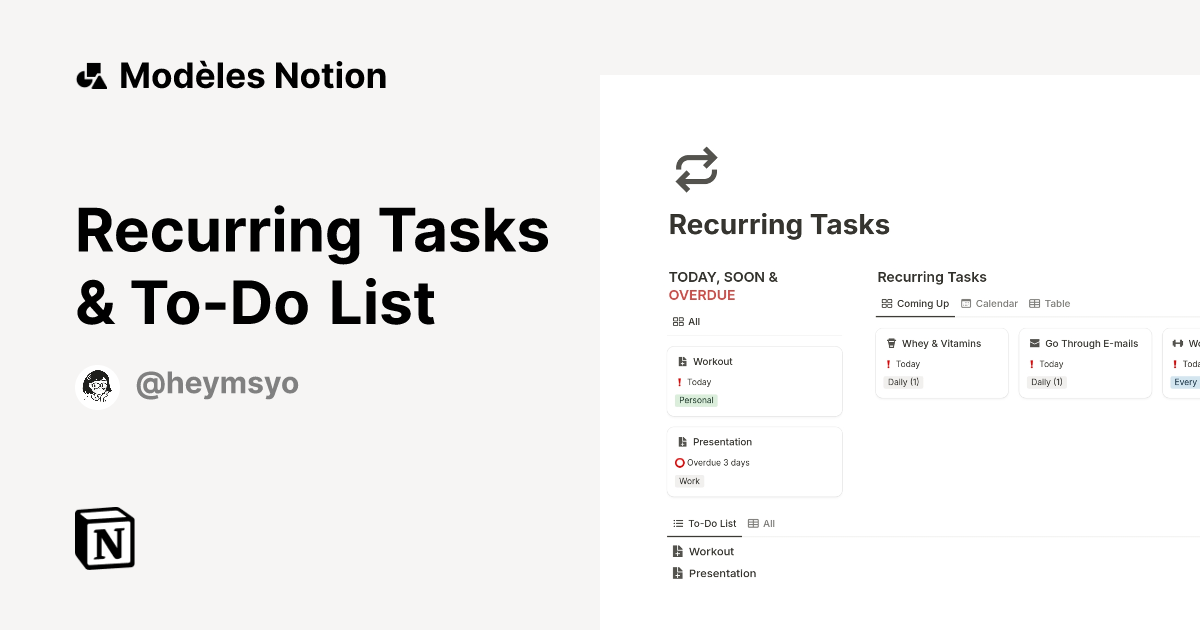Click the @heymsyo author link
1200x630 pixels.
coord(217,383)
